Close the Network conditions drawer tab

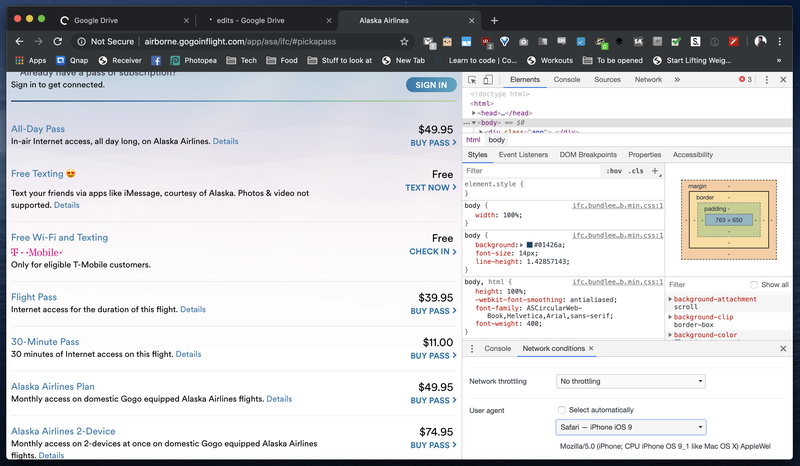point(591,348)
